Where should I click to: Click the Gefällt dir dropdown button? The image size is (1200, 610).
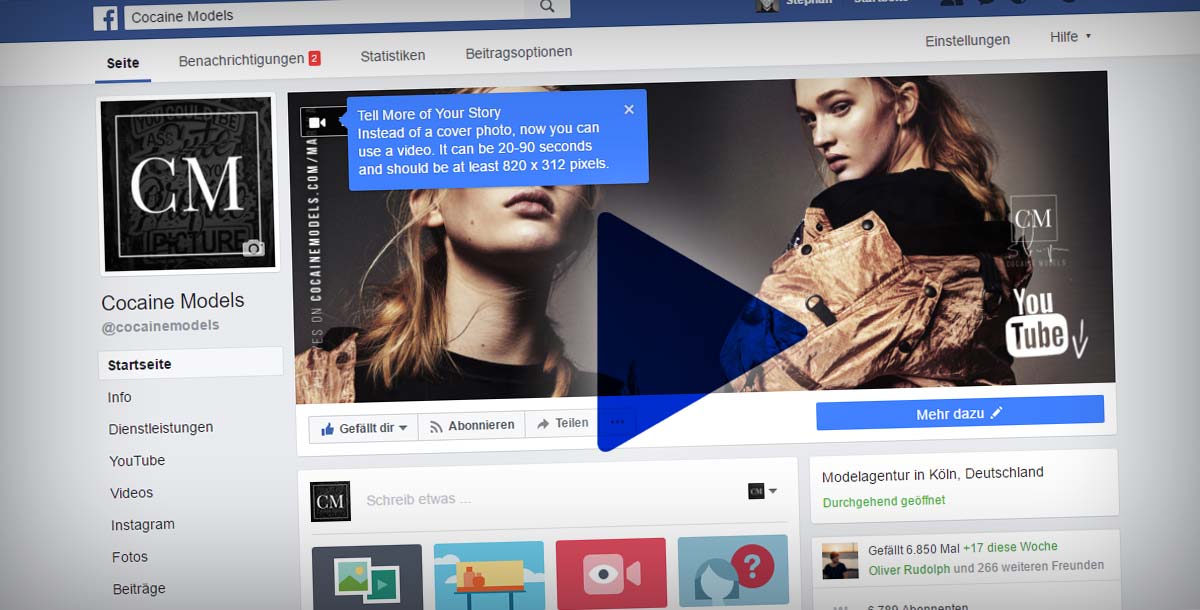(x=363, y=428)
